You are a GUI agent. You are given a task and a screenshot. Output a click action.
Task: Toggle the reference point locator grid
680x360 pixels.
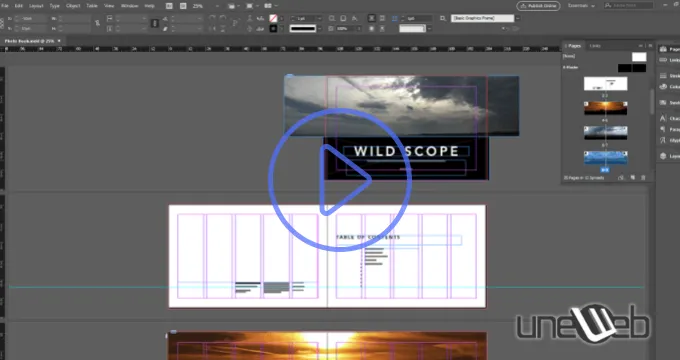point(2,23)
